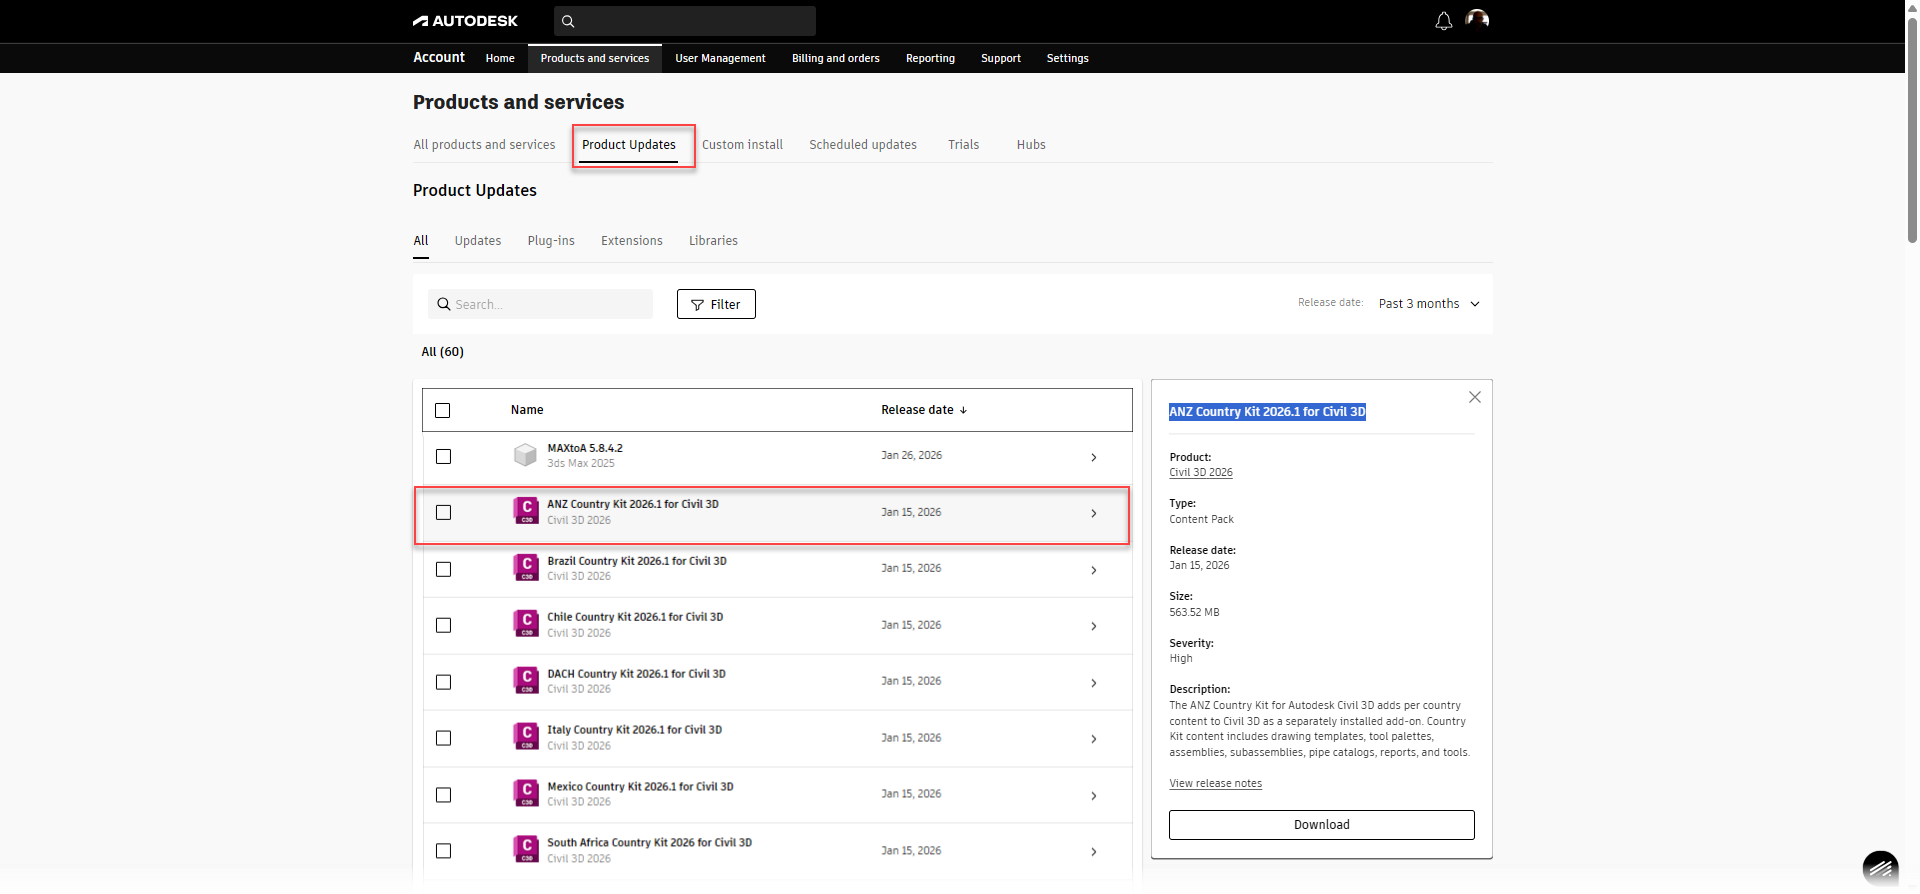Open Billing and orders menu
The height and width of the screenshot is (894, 1920).
[x=835, y=58]
